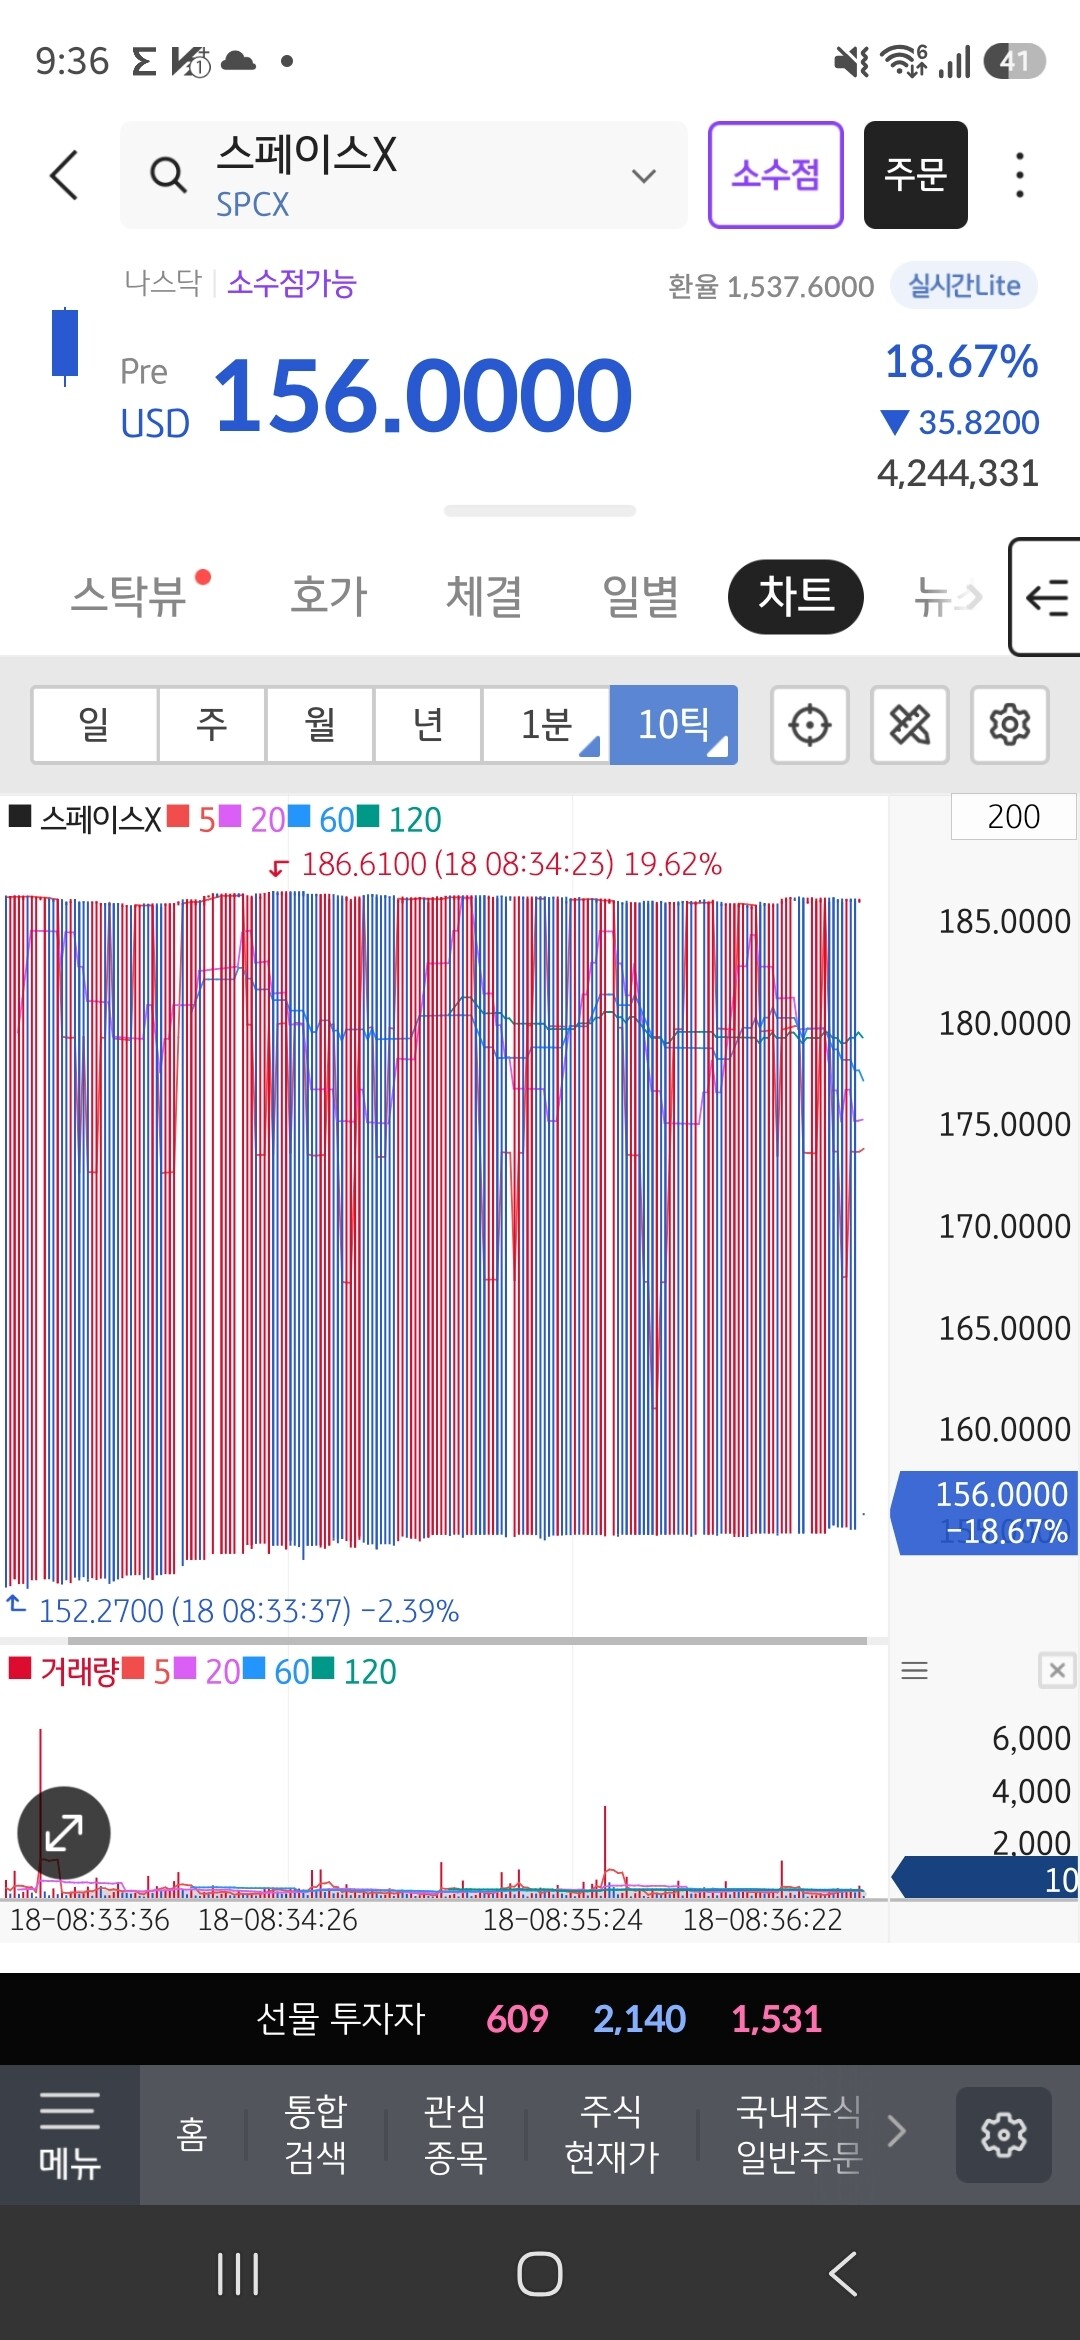Tap the 거래량 volume legend label
Viewport: 1080px width, 2340px height.
click(x=79, y=1671)
